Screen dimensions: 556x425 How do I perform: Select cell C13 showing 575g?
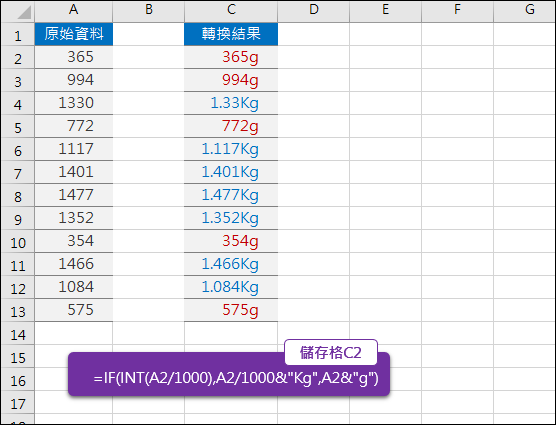pyautogui.click(x=231, y=310)
